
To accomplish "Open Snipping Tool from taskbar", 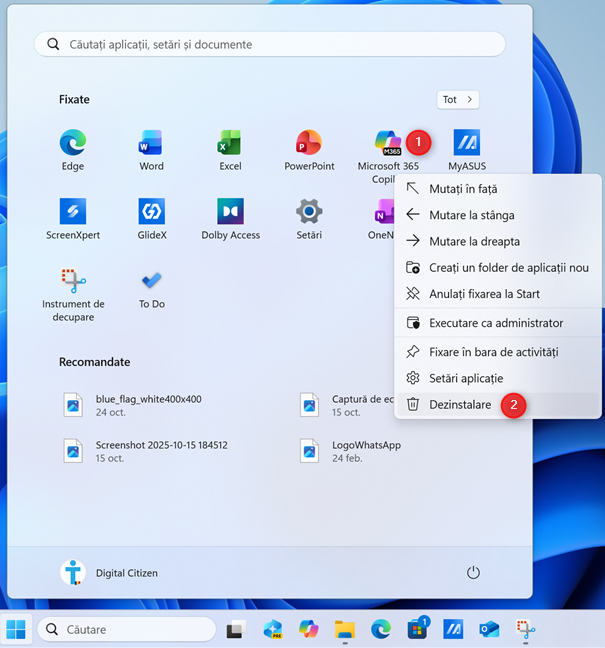I will tap(525, 629).
